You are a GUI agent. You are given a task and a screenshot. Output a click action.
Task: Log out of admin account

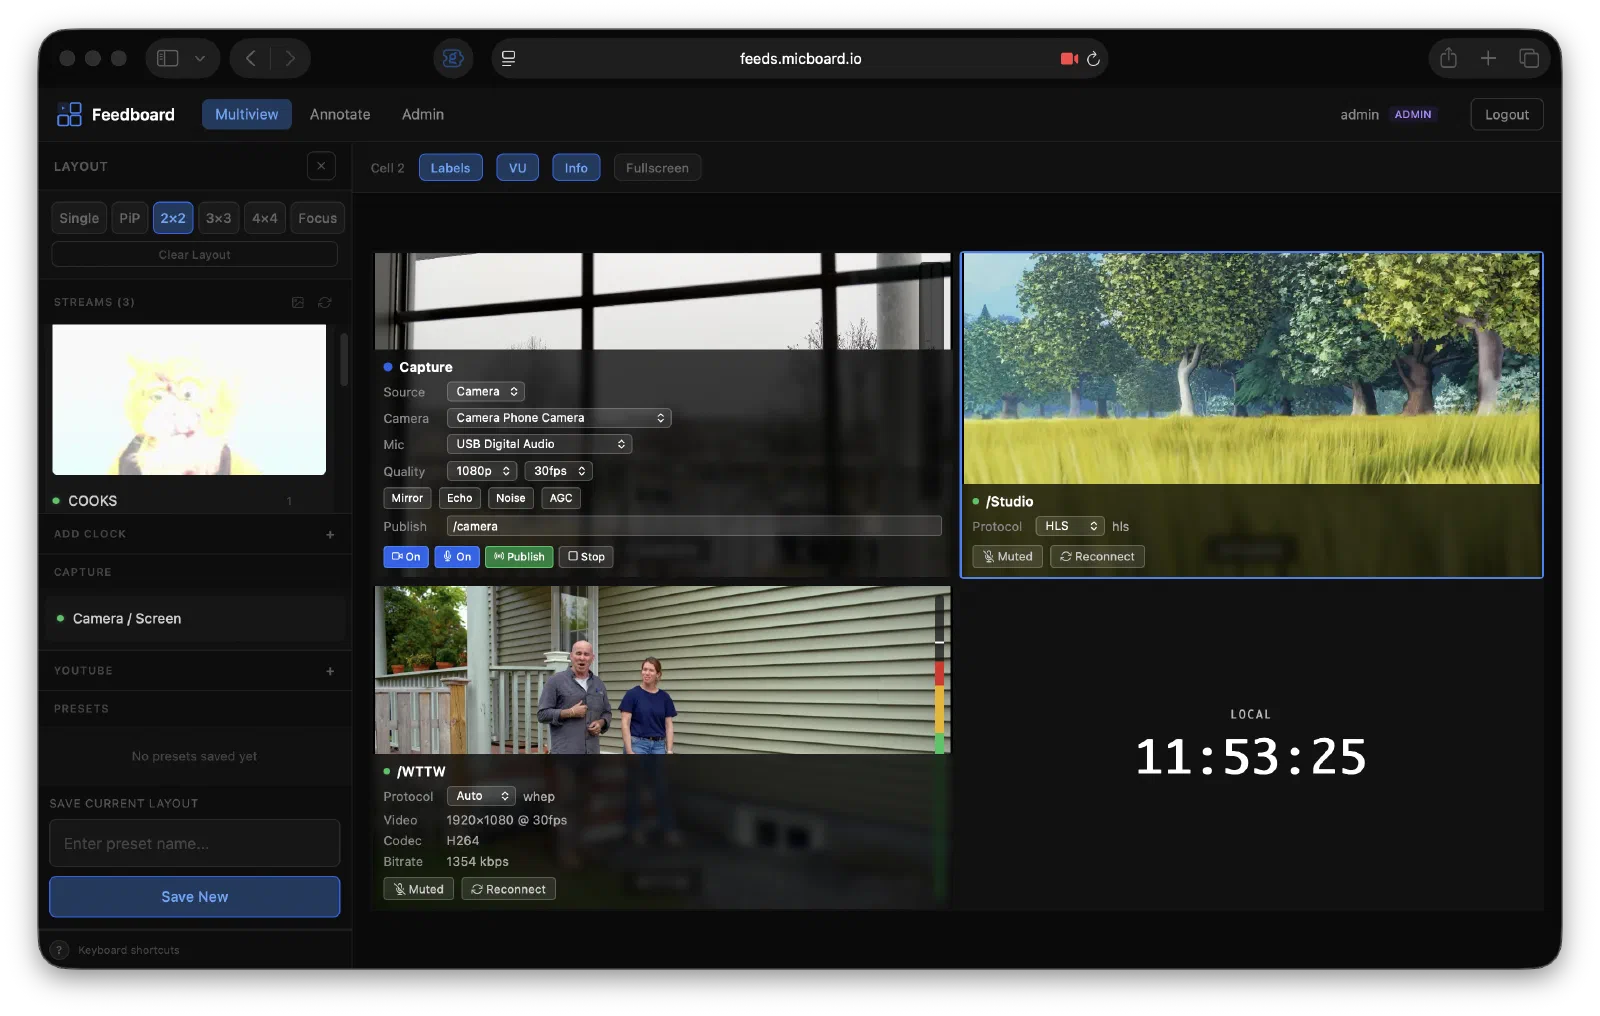tap(1507, 114)
